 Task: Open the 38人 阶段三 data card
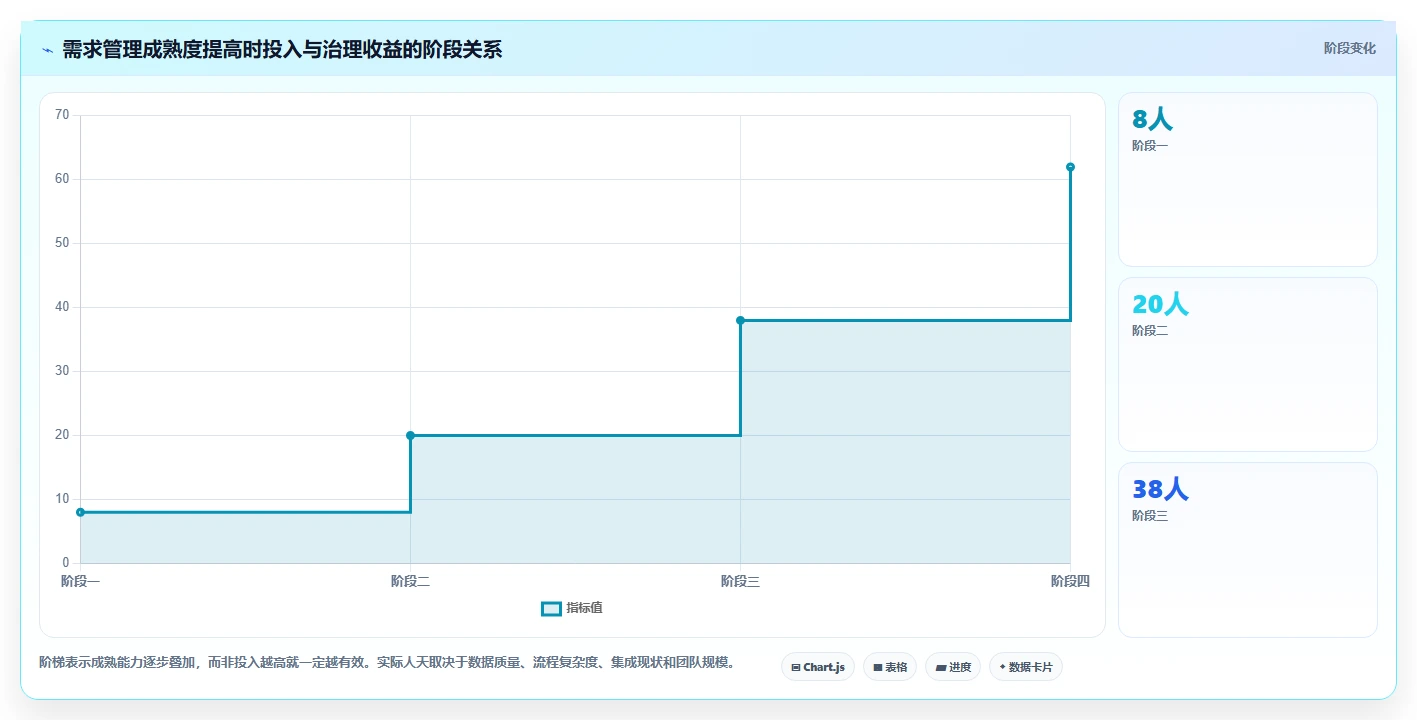(x=1247, y=549)
